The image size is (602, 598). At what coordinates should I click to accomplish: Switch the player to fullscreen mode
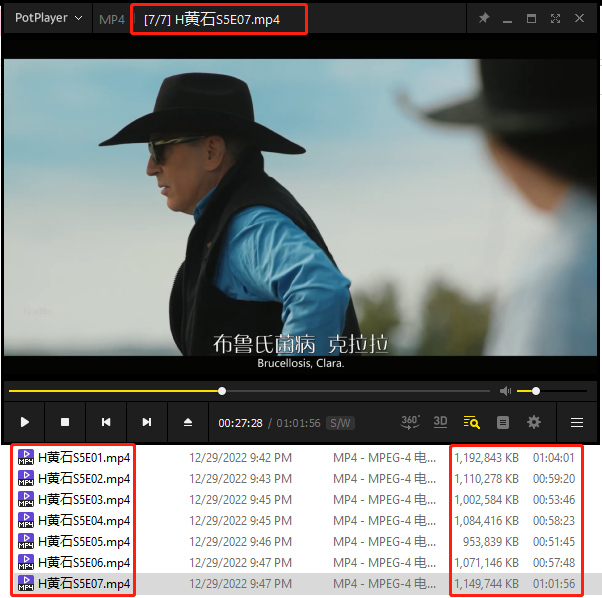(555, 18)
